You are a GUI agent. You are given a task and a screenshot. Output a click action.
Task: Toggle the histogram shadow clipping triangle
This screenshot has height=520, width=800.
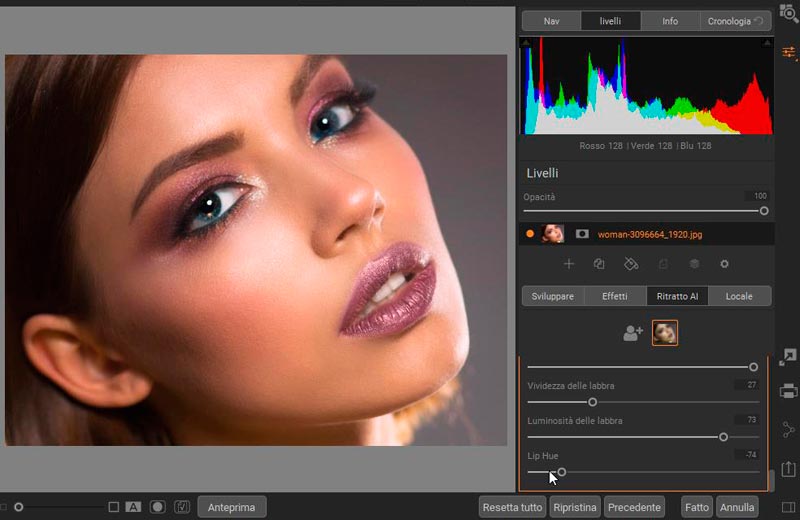pyautogui.click(x=525, y=43)
